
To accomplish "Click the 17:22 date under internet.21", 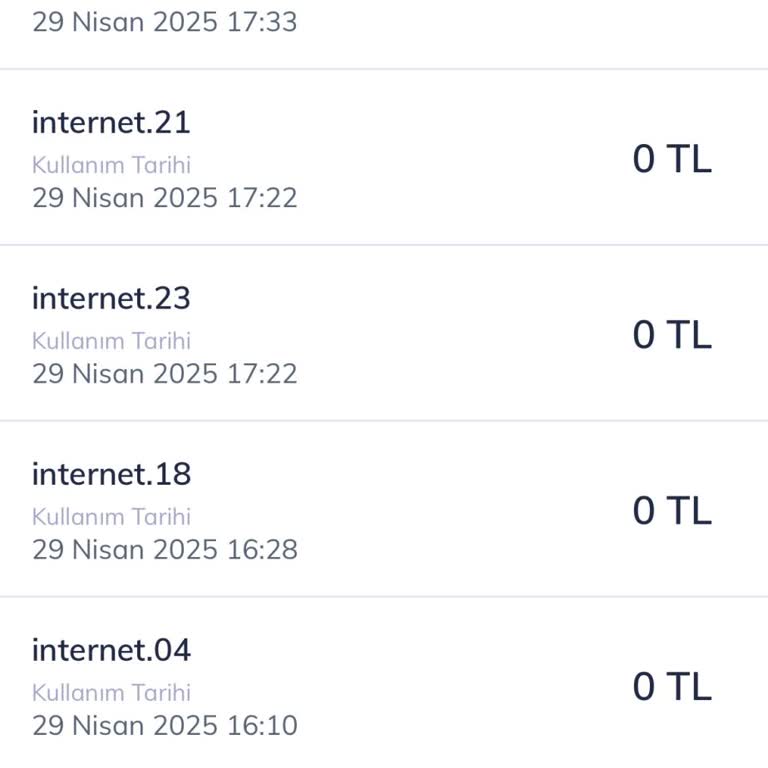I will pyautogui.click(x=165, y=197).
